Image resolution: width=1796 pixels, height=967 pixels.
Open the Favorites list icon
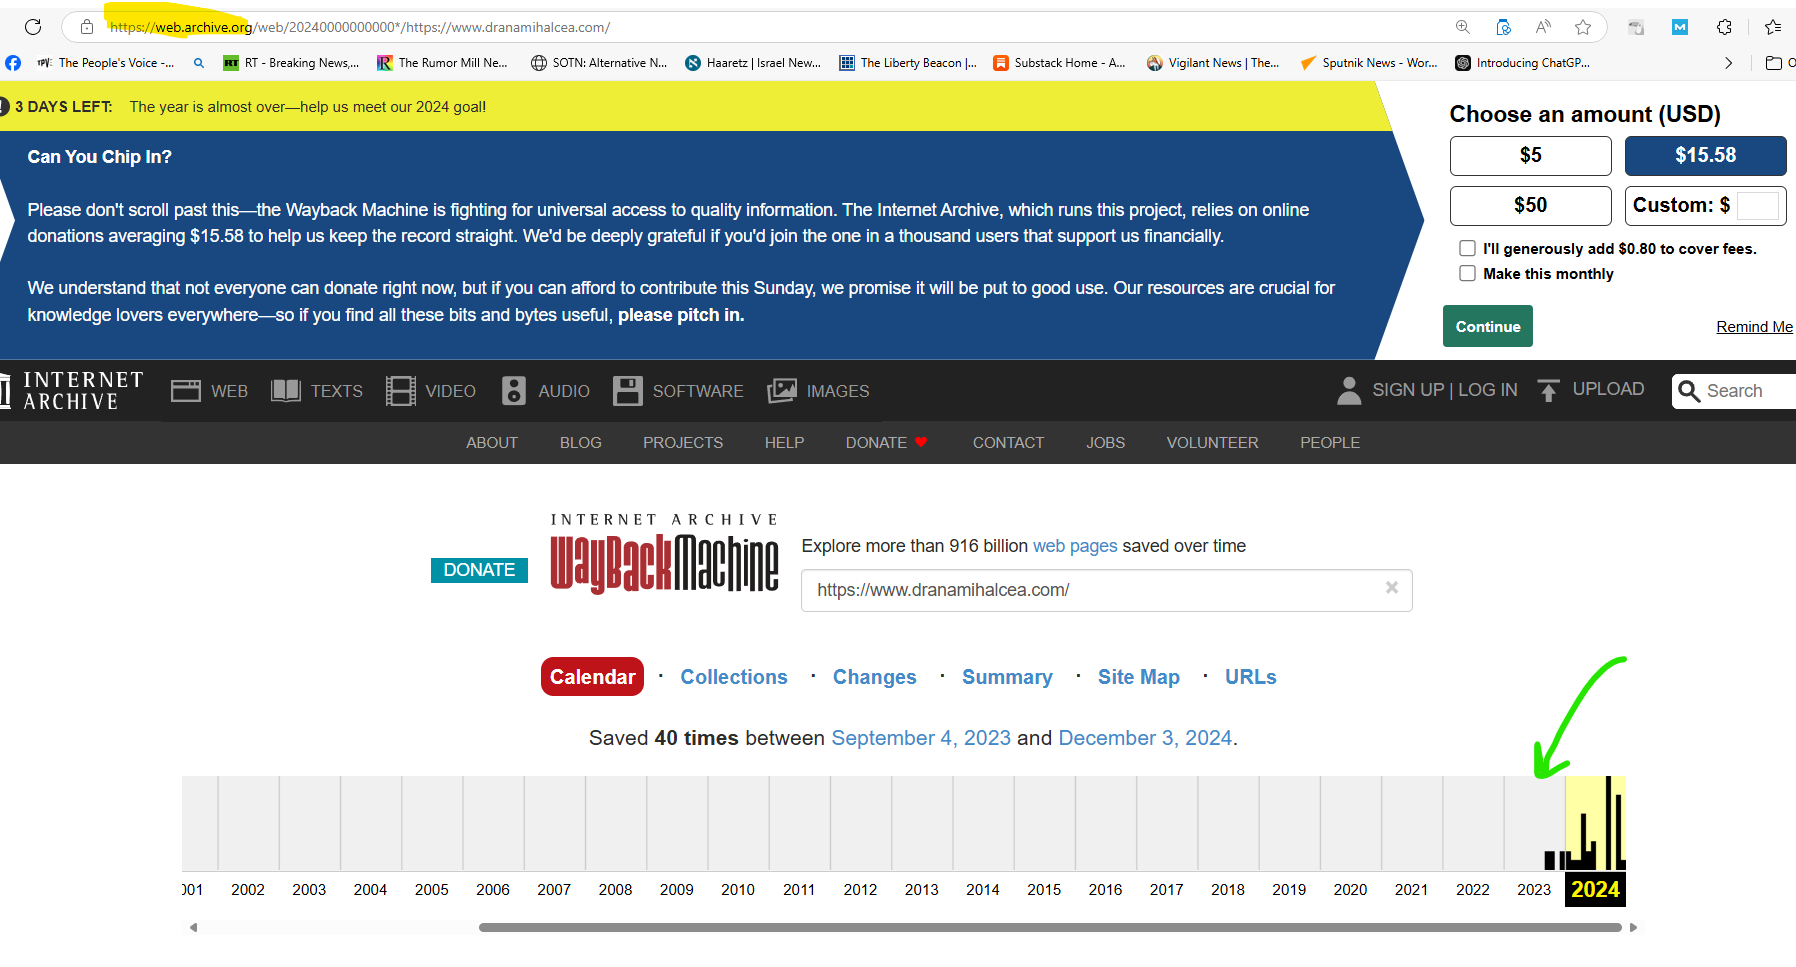1773,27
